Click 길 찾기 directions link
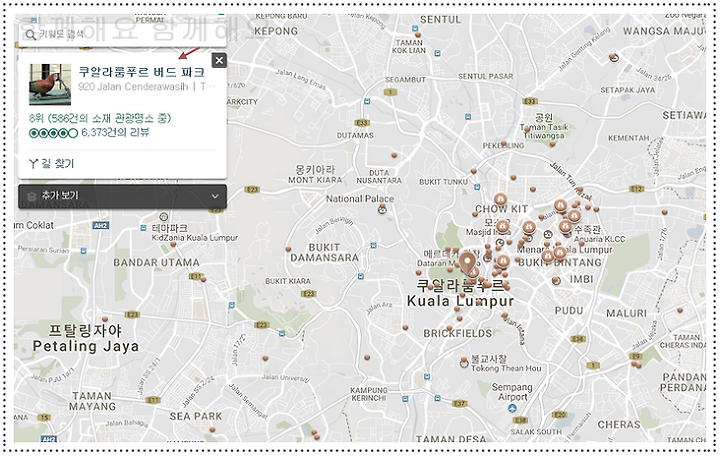720x456 pixels. coord(57,164)
